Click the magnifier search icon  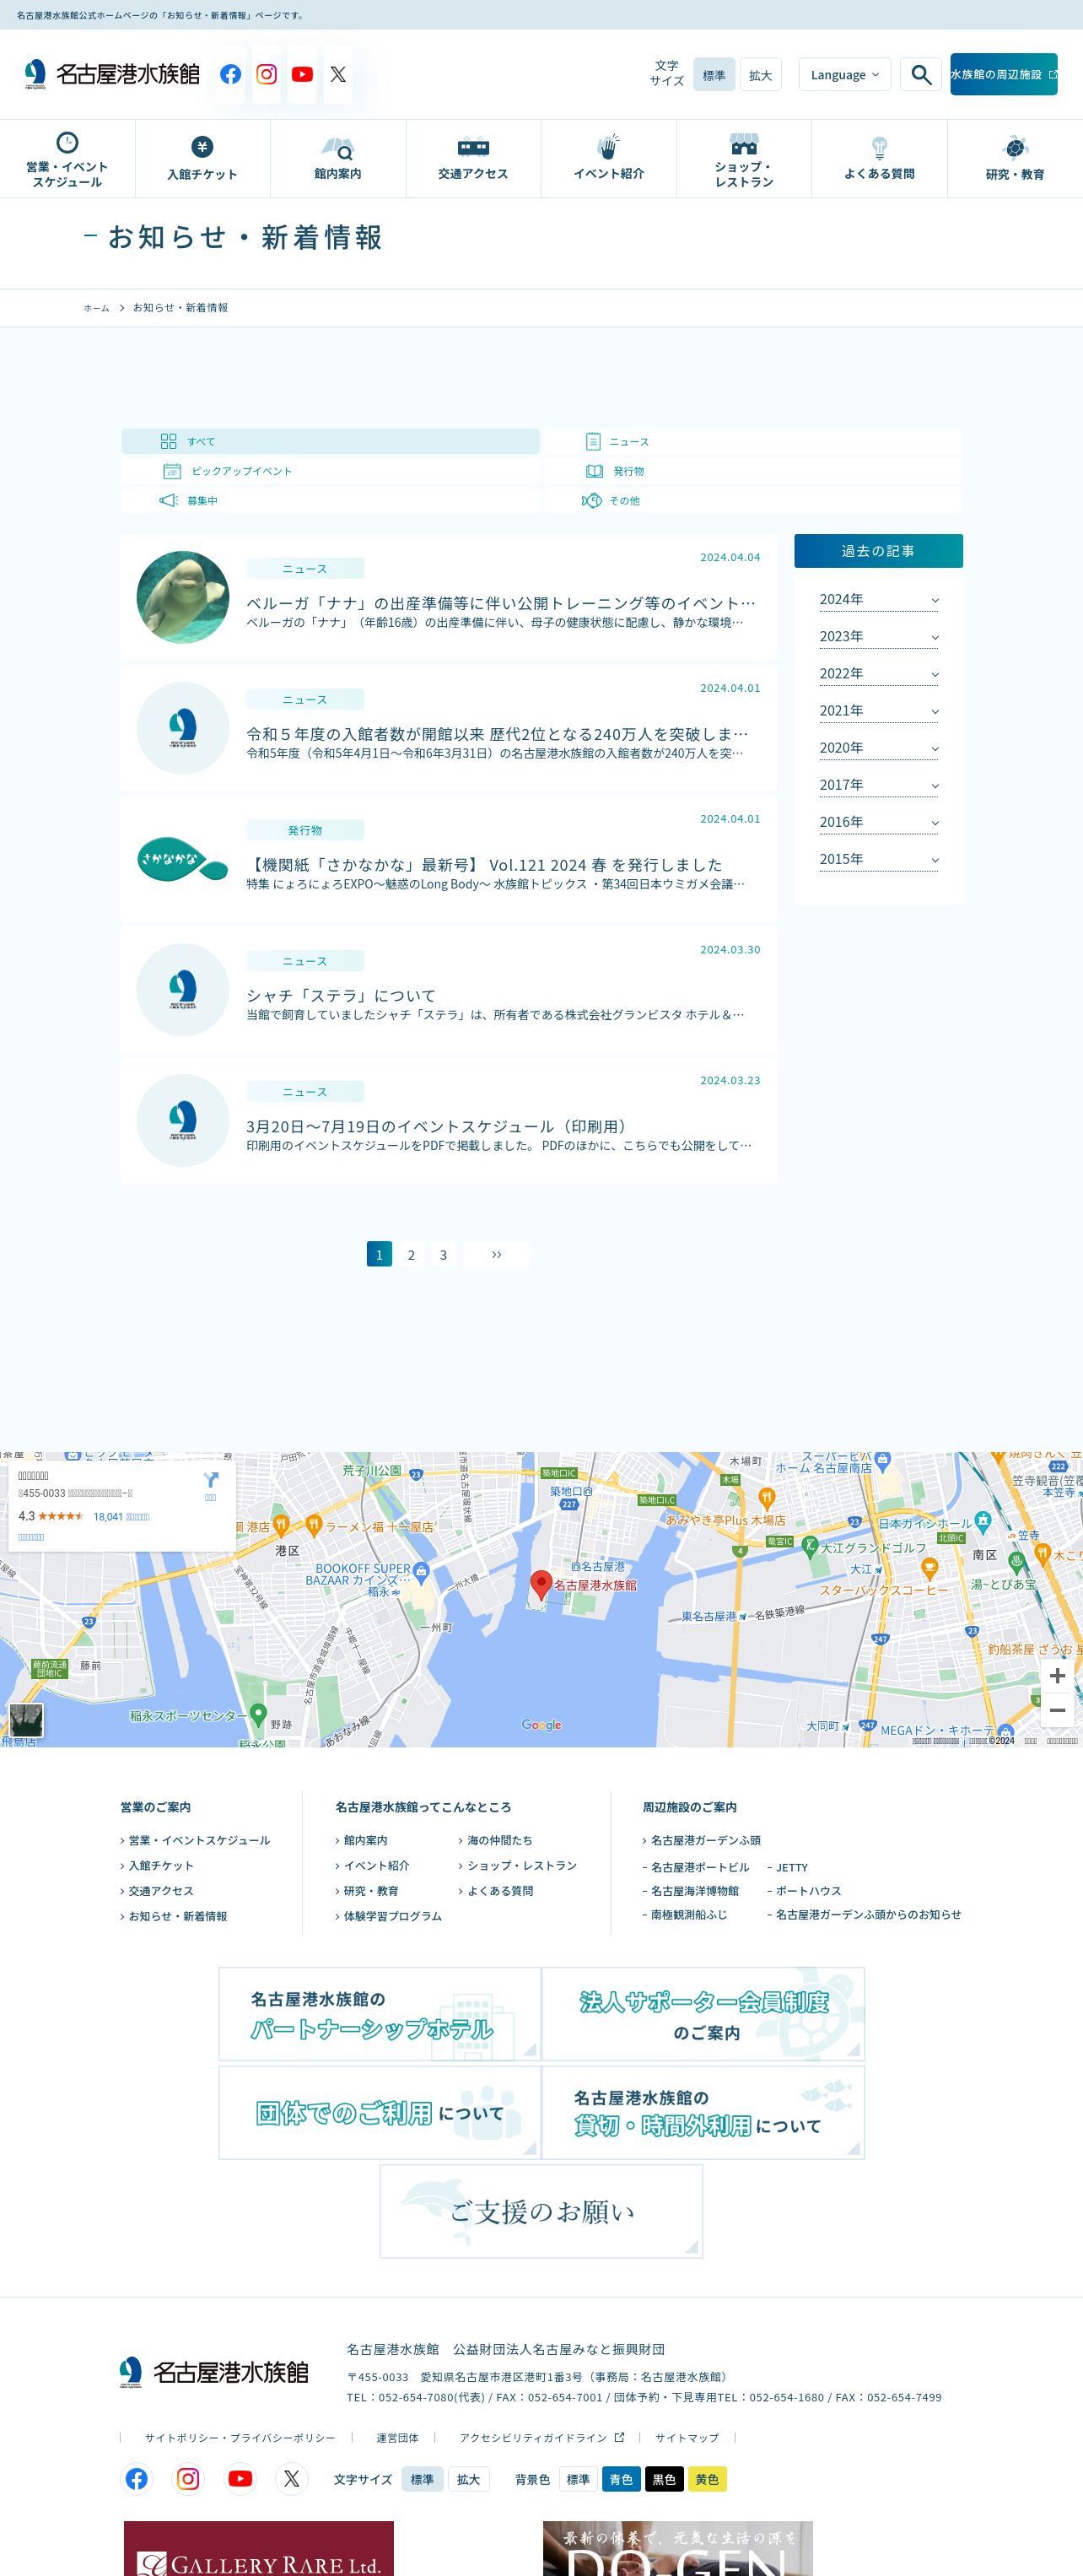tap(921, 75)
